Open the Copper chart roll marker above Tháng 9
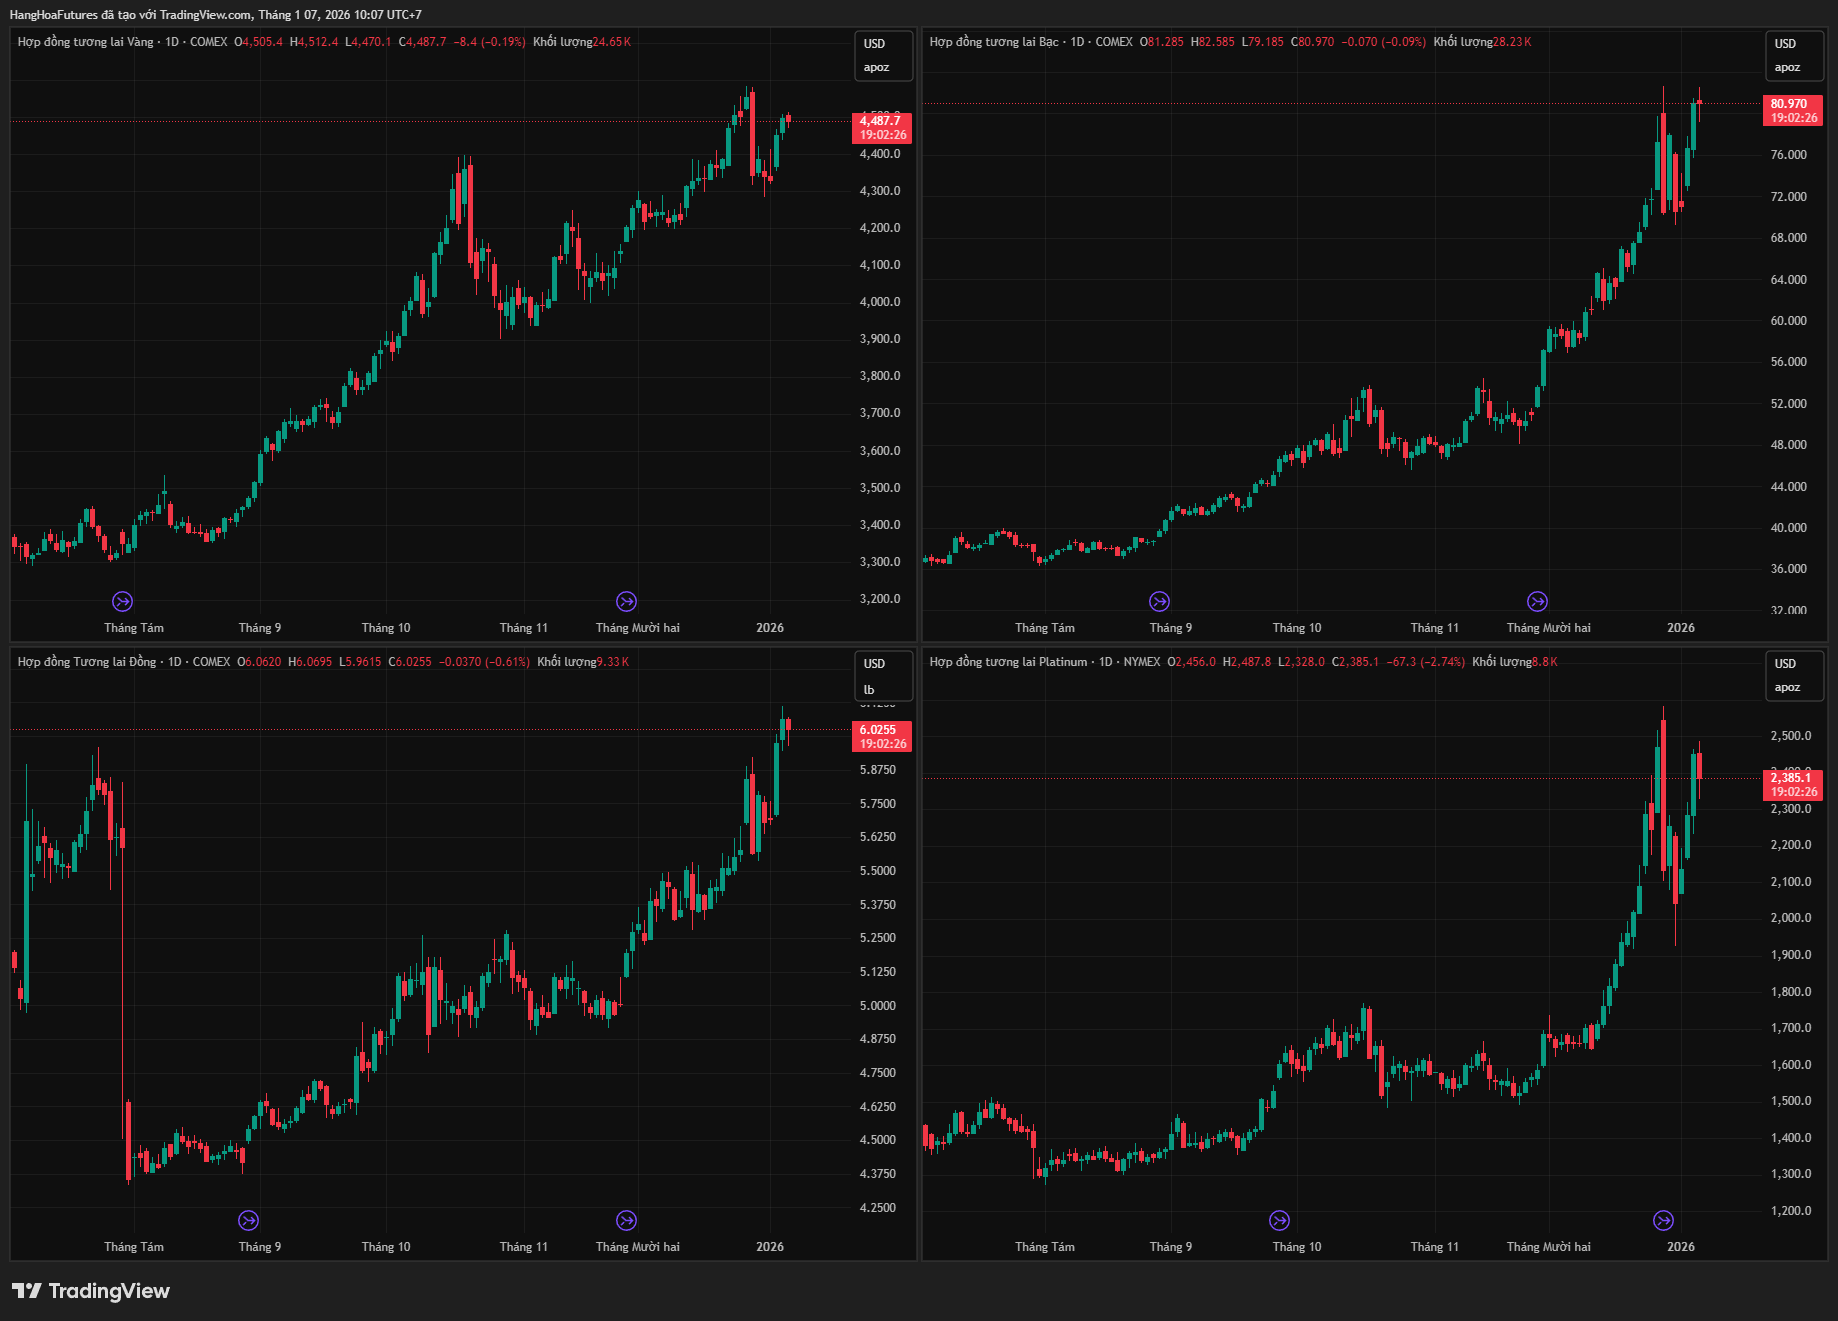Viewport: 1838px width, 1321px height. 248,1220
